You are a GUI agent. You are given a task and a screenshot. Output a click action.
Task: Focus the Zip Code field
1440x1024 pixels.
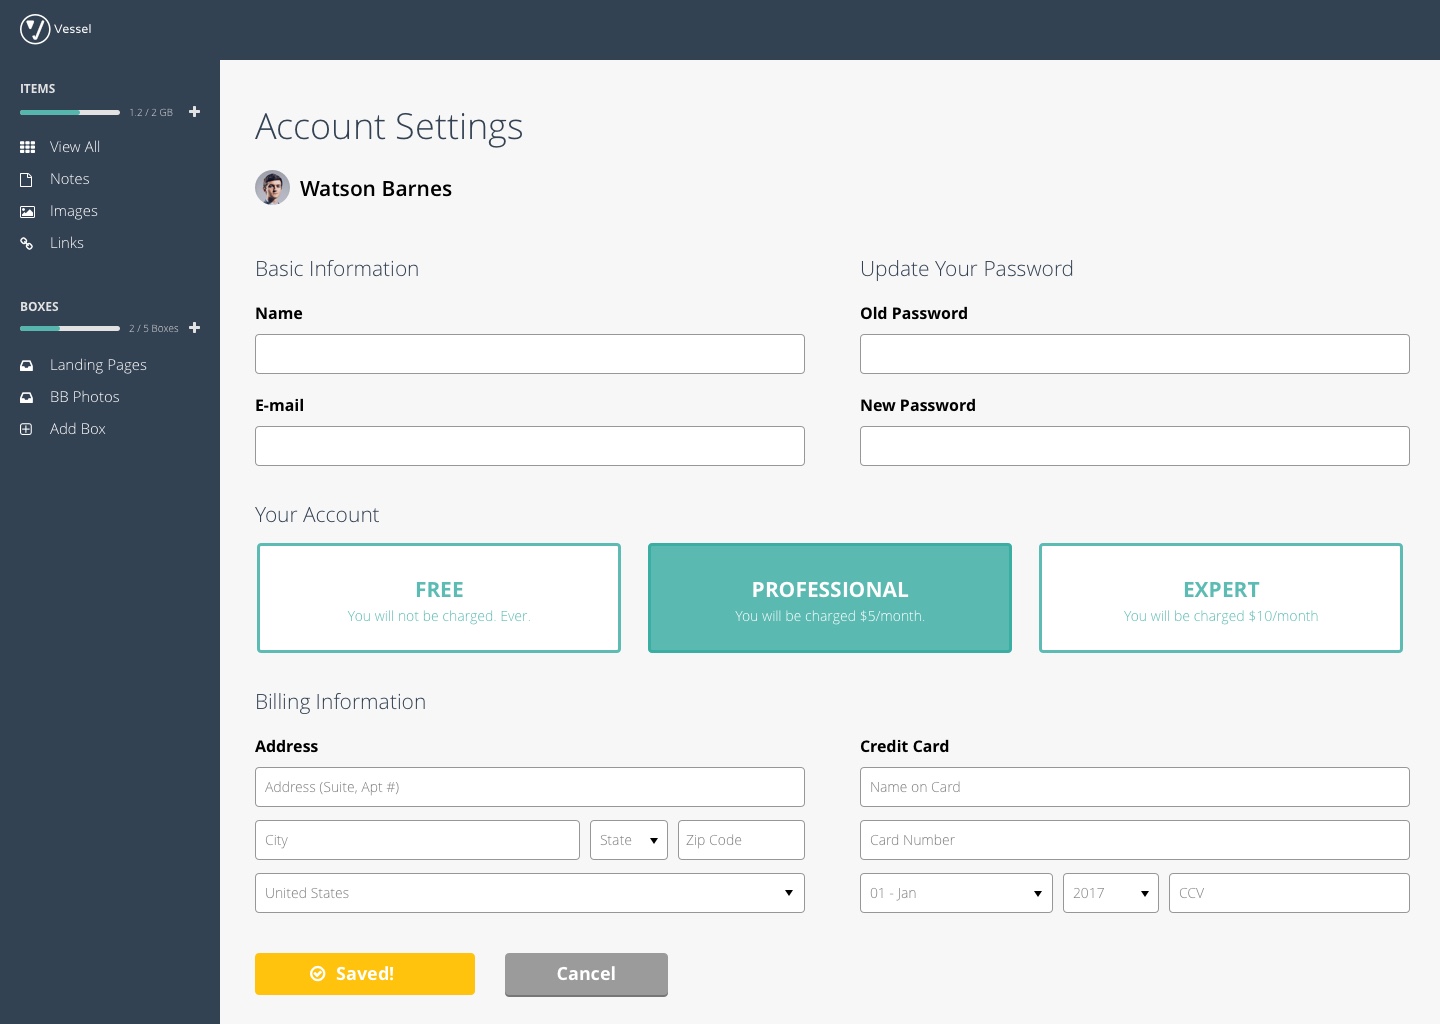click(741, 840)
